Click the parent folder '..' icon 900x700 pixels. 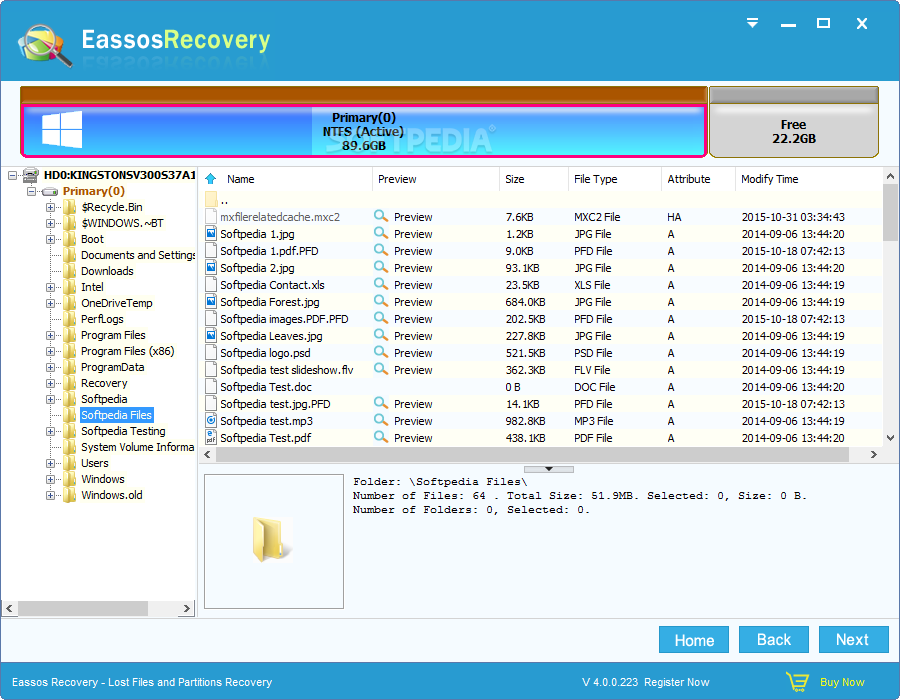pyautogui.click(x=211, y=200)
